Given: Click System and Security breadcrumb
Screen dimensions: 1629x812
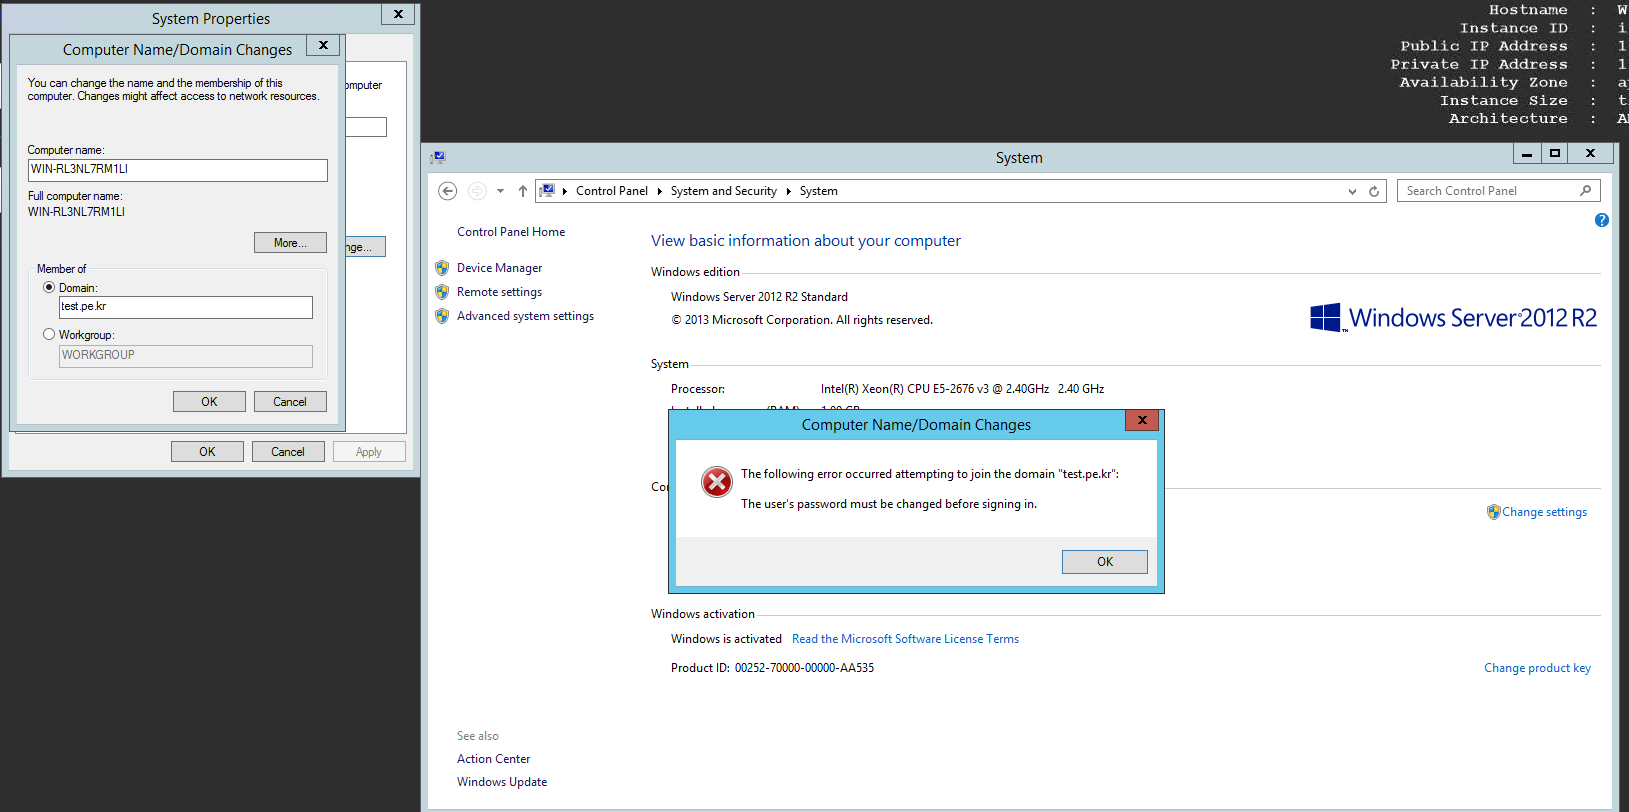Looking at the screenshot, I should pos(724,191).
